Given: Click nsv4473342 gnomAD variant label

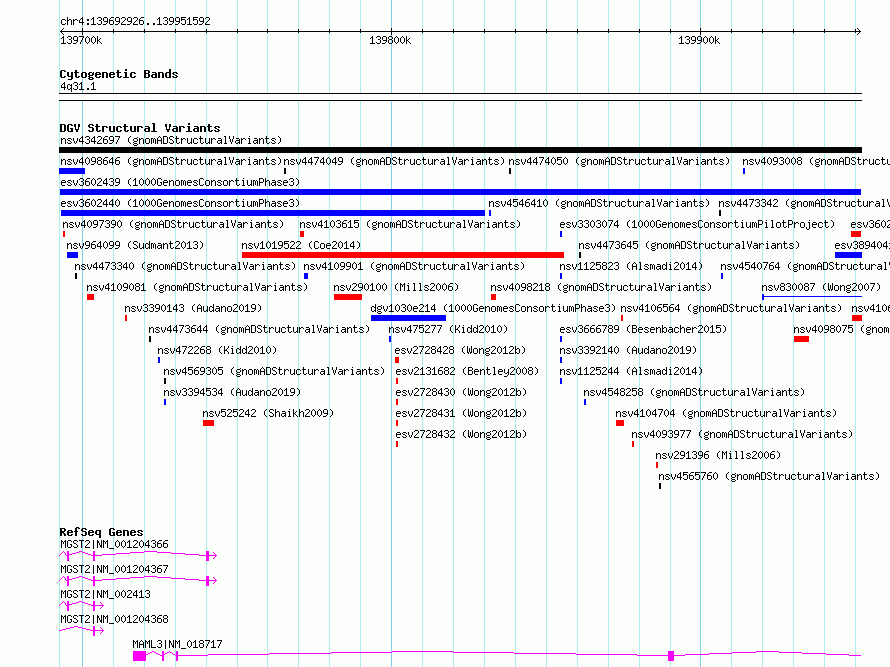Looking at the screenshot, I should click(x=804, y=203).
